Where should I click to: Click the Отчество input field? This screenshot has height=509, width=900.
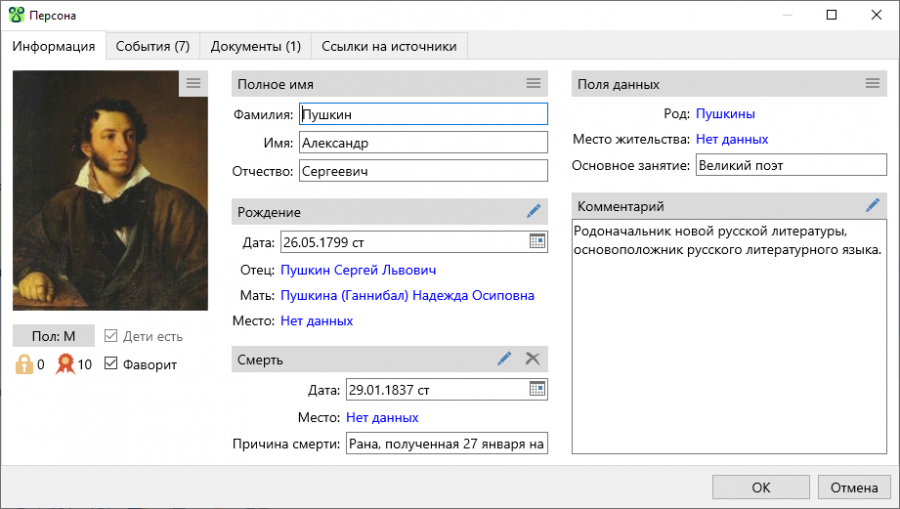point(423,172)
